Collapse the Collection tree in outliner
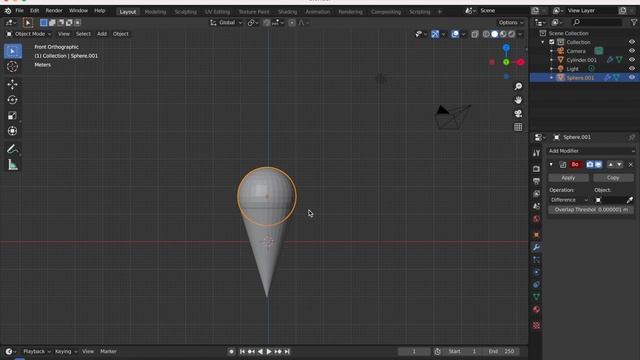Viewport: 640px width, 360px height. [x=543, y=42]
